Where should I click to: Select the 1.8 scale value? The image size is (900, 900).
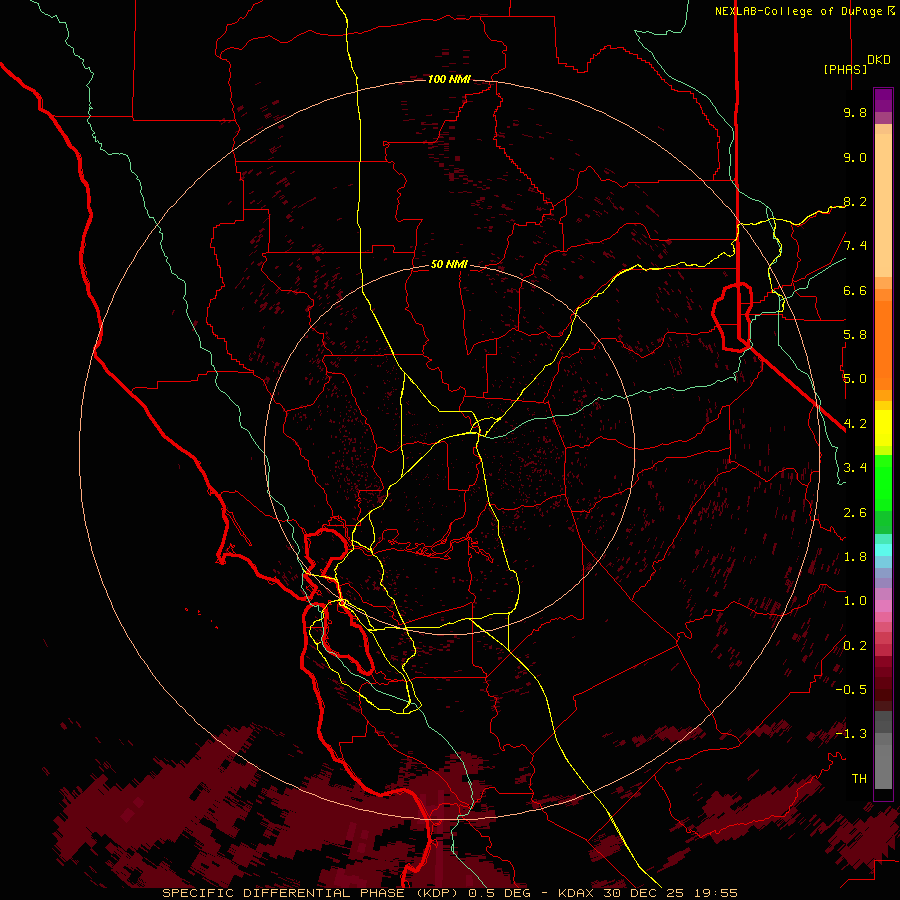(855, 557)
